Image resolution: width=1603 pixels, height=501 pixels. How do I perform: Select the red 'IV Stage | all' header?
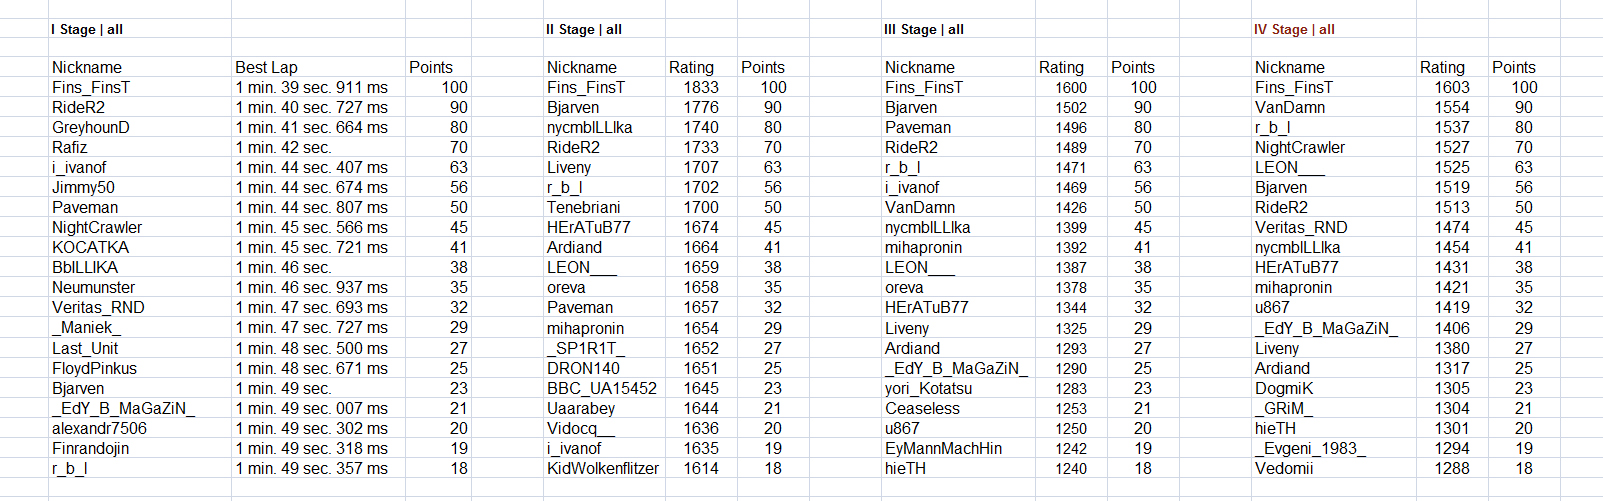coord(1294,29)
